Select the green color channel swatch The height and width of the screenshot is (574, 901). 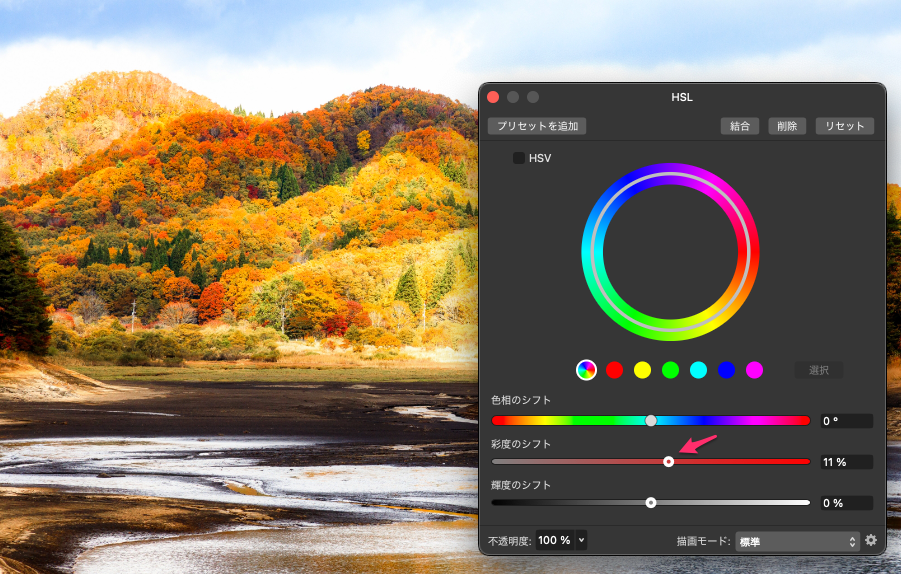[670, 370]
